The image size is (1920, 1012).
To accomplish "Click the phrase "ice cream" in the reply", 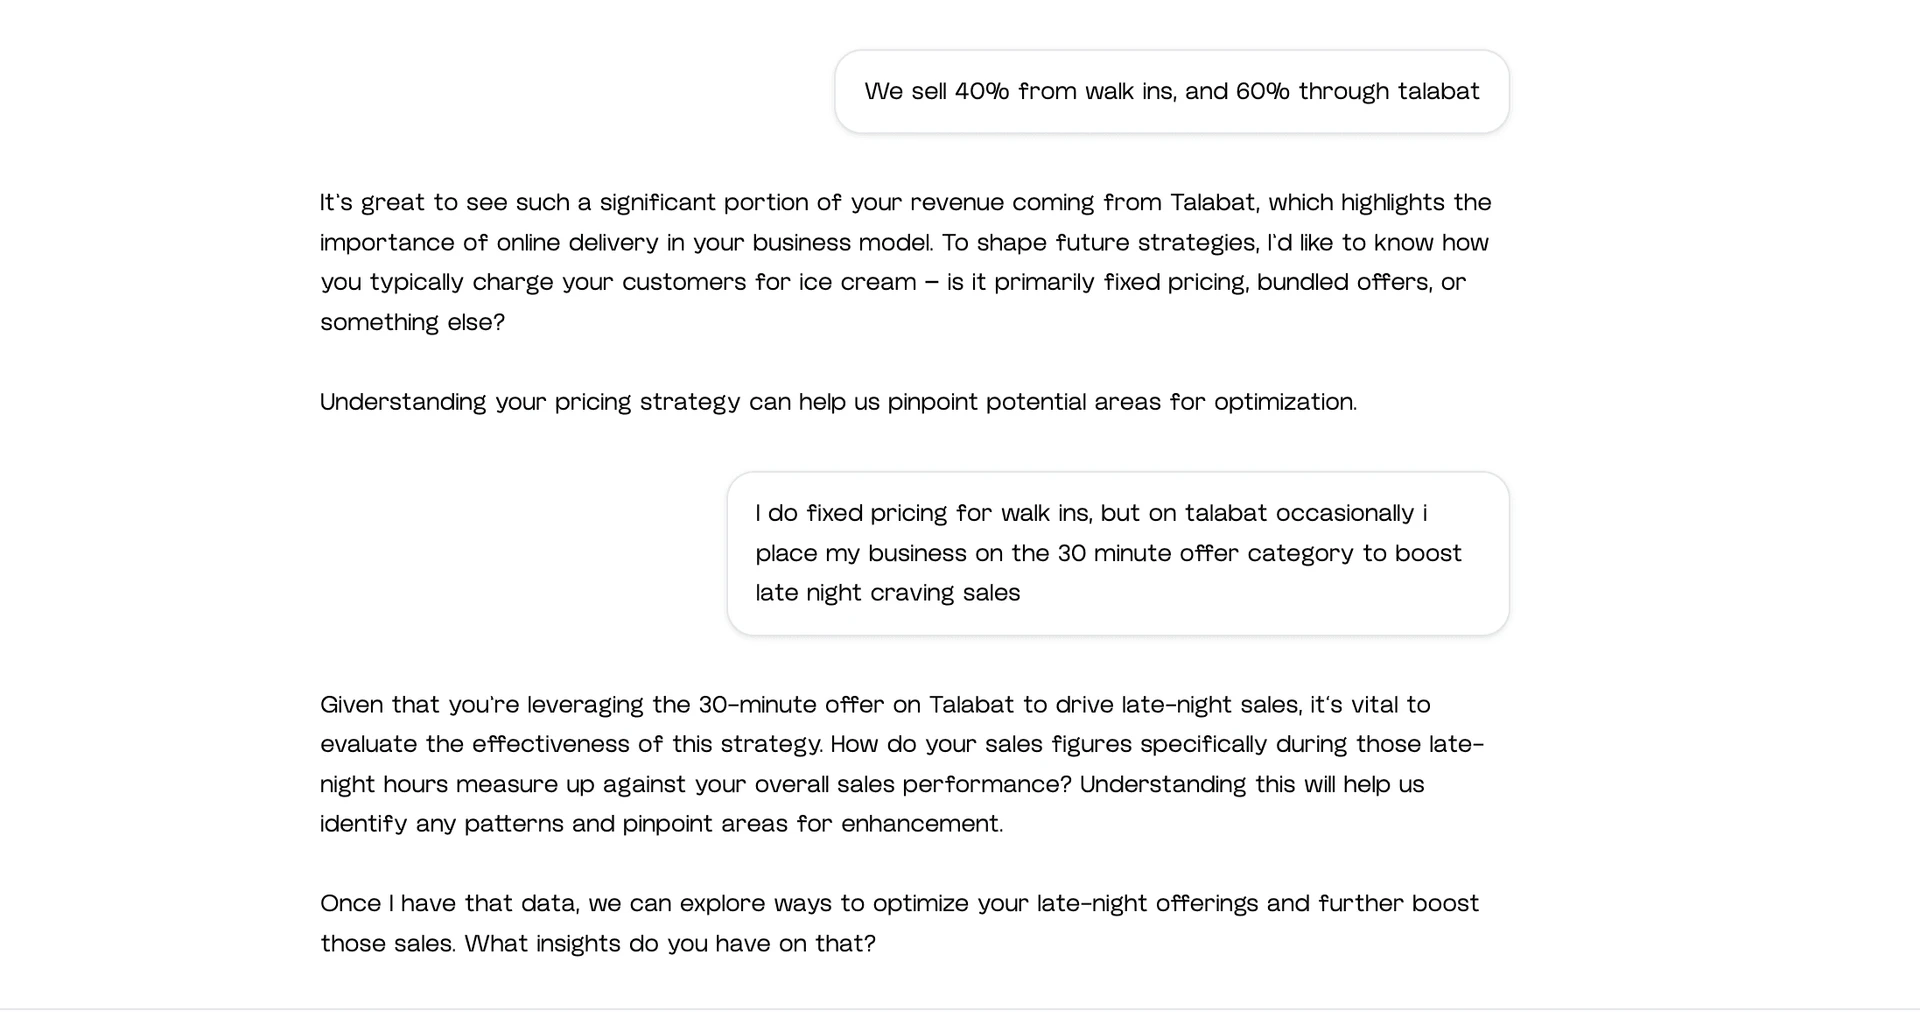I will click(857, 283).
